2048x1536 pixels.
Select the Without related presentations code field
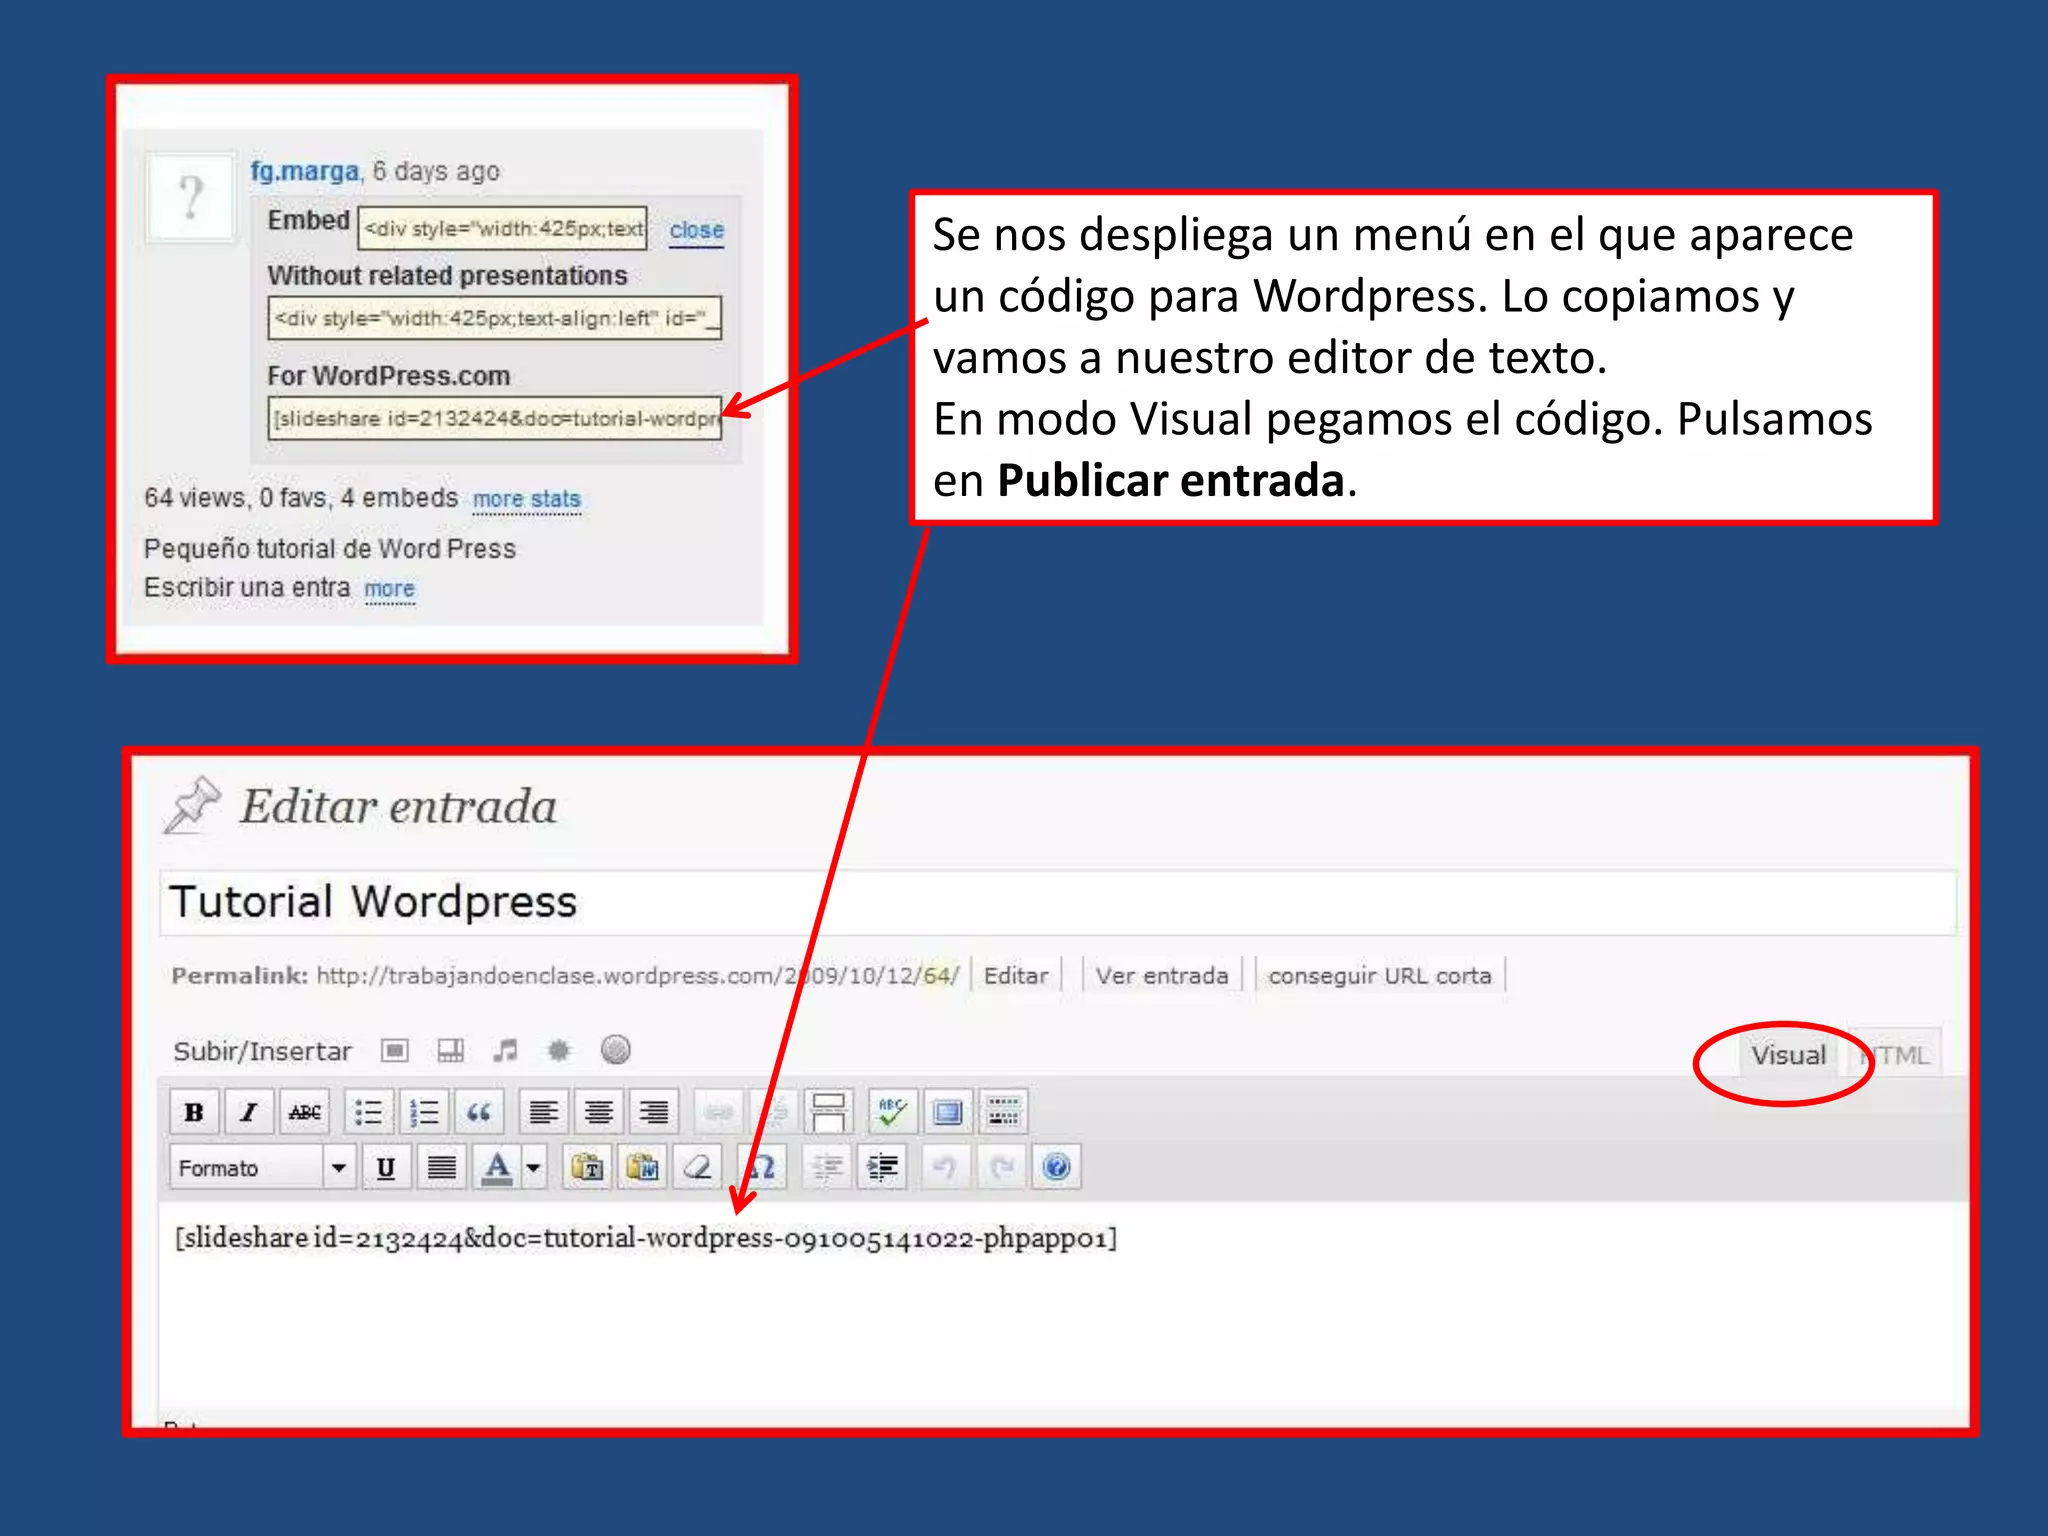(495, 318)
